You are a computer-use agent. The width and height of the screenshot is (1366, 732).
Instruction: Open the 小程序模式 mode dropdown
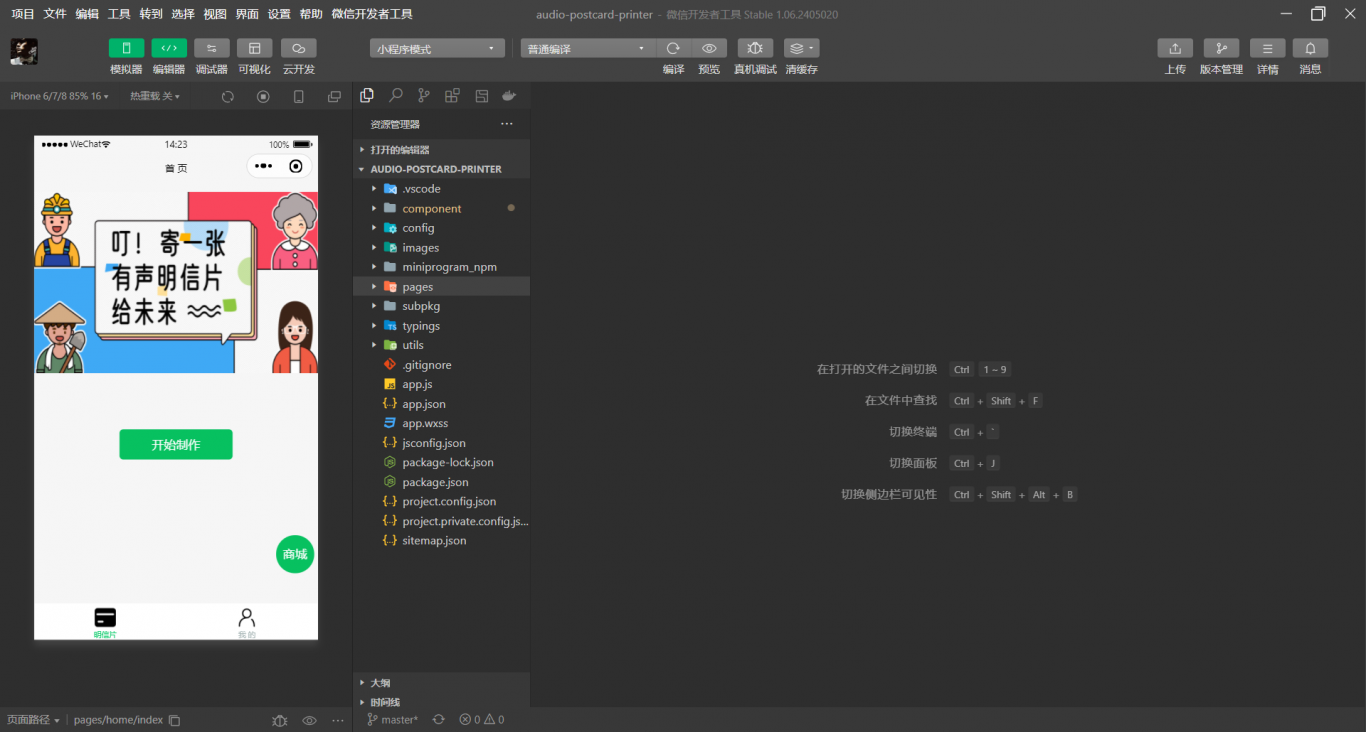[x=437, y=49]
